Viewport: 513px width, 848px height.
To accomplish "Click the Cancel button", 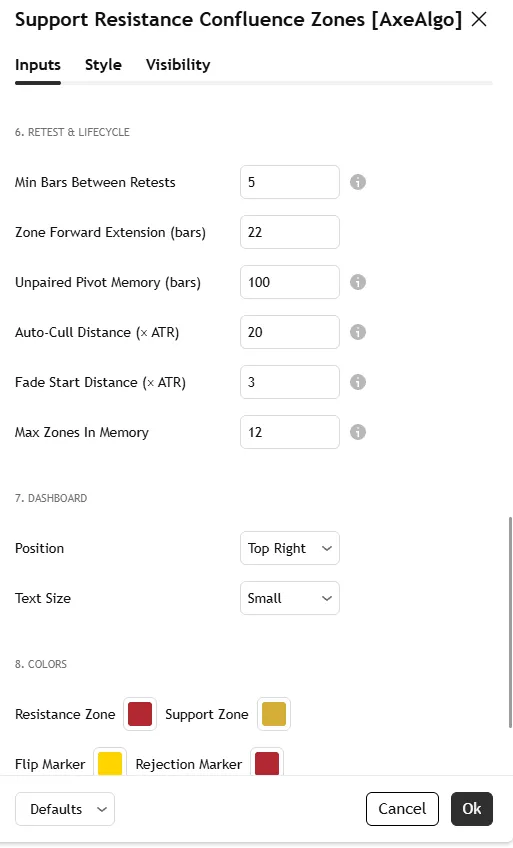I will click(402, 809).
